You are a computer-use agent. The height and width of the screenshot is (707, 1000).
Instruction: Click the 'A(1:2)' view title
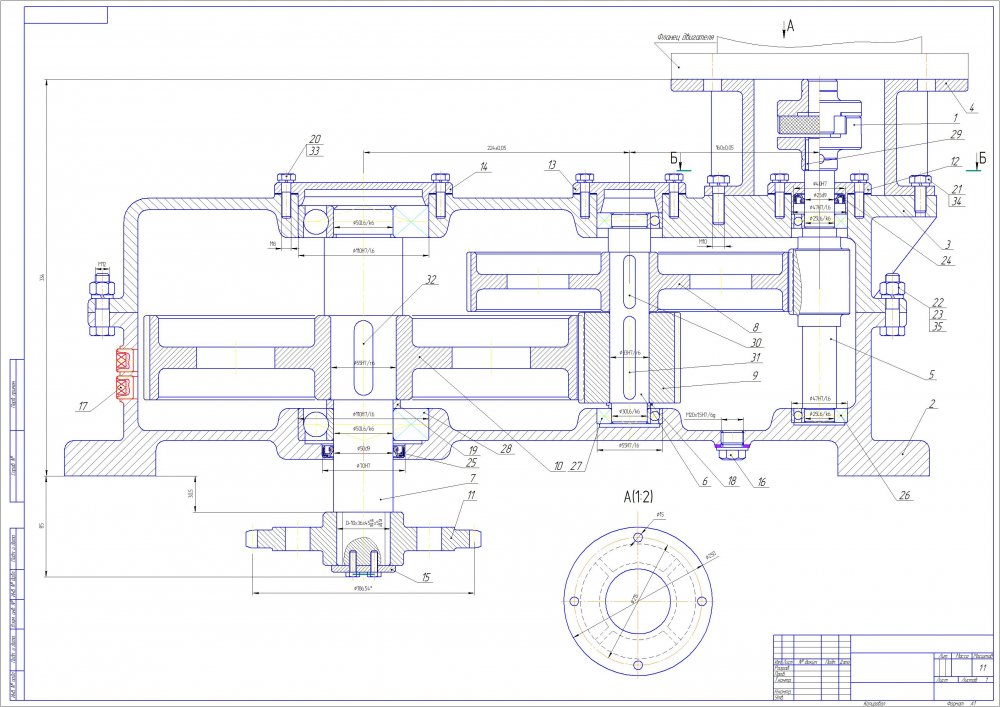click(x=640, y=497)
